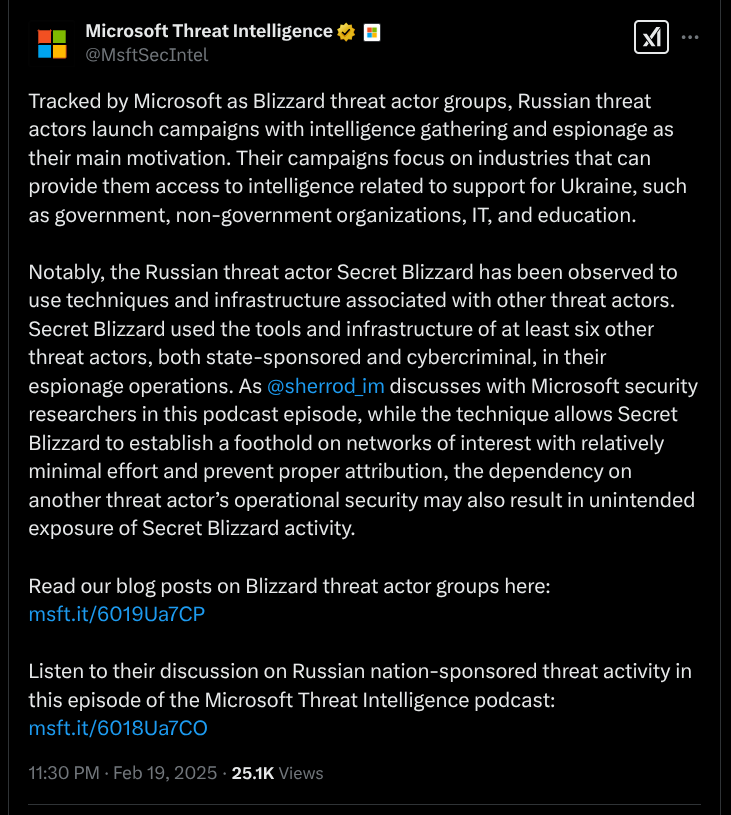Open the blog link msft.it/6019Ua7CP
The height and width of the screenshot is (815, 731).
click(x=115, y=615)
